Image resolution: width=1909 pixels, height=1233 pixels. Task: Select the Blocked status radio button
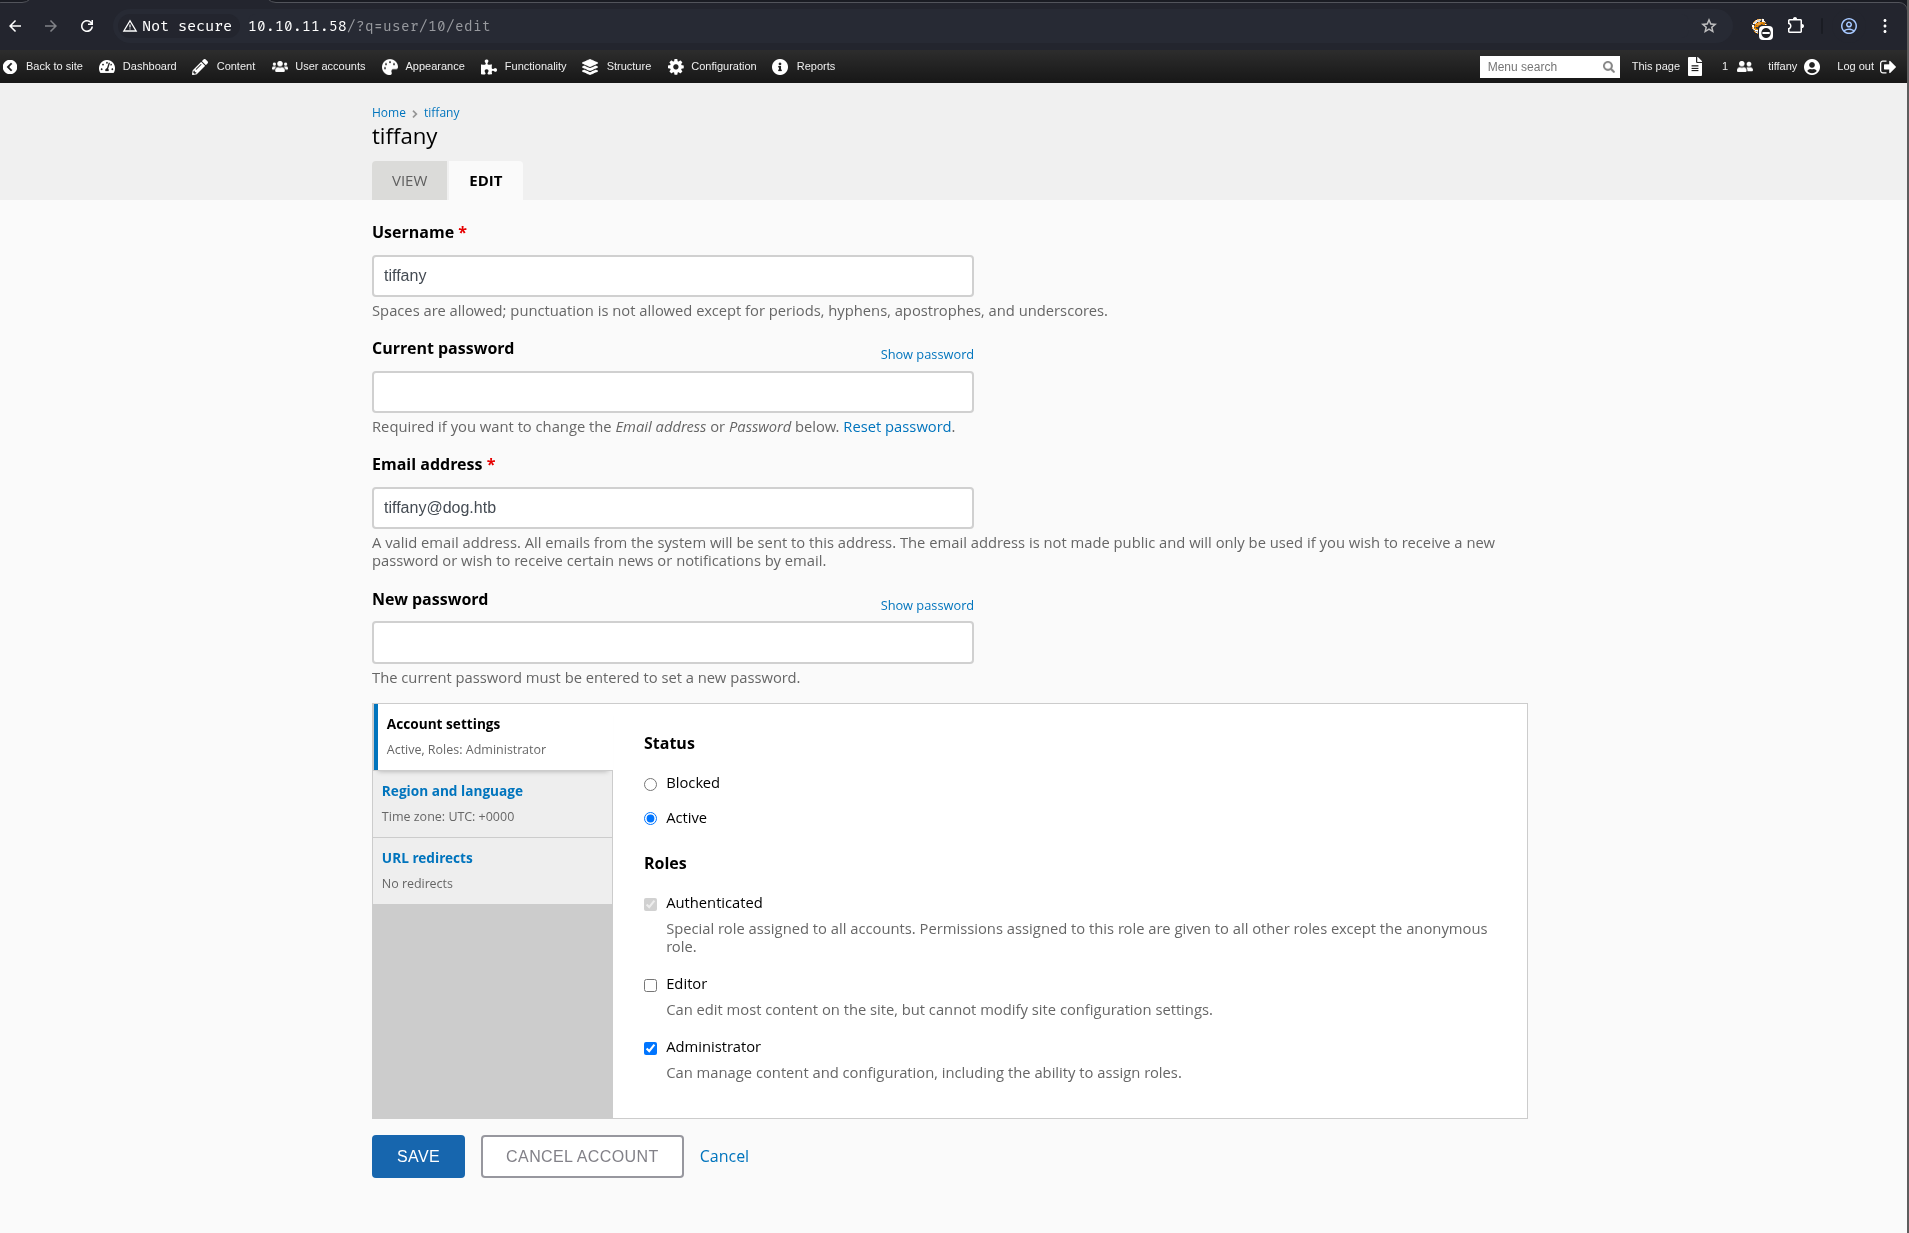[x=650, y=784]
